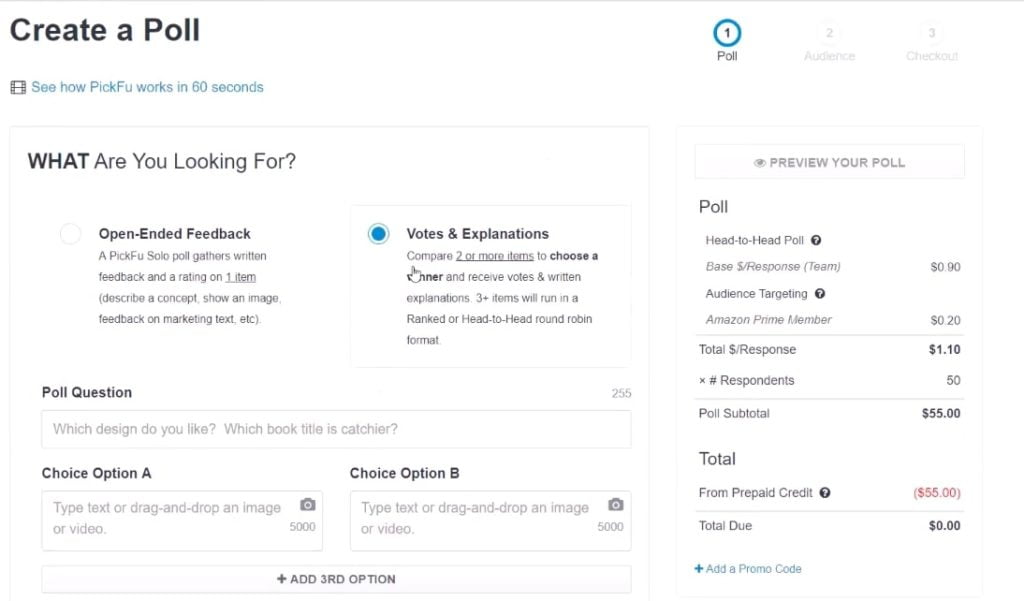Click the Preview Your Poll button
1024x601 pixels.
(x=829, y=163)
